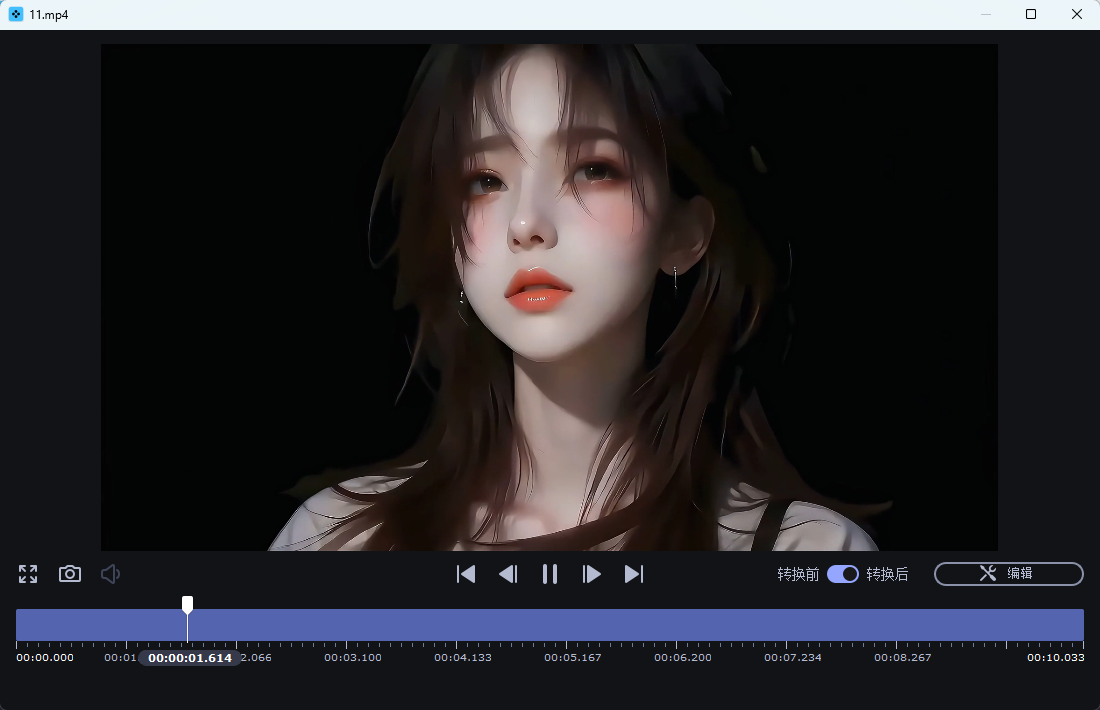The image size is (1100, 710).
Task: Enter fullscreen preview mode
Action: (x=28, y=574)
